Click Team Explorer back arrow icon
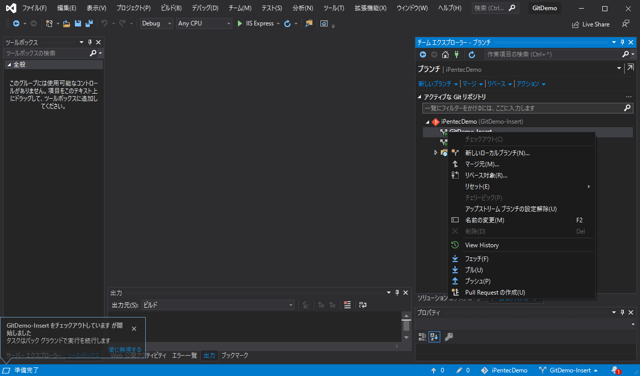Viewport: 640px width, 376px height. point(423,54)
